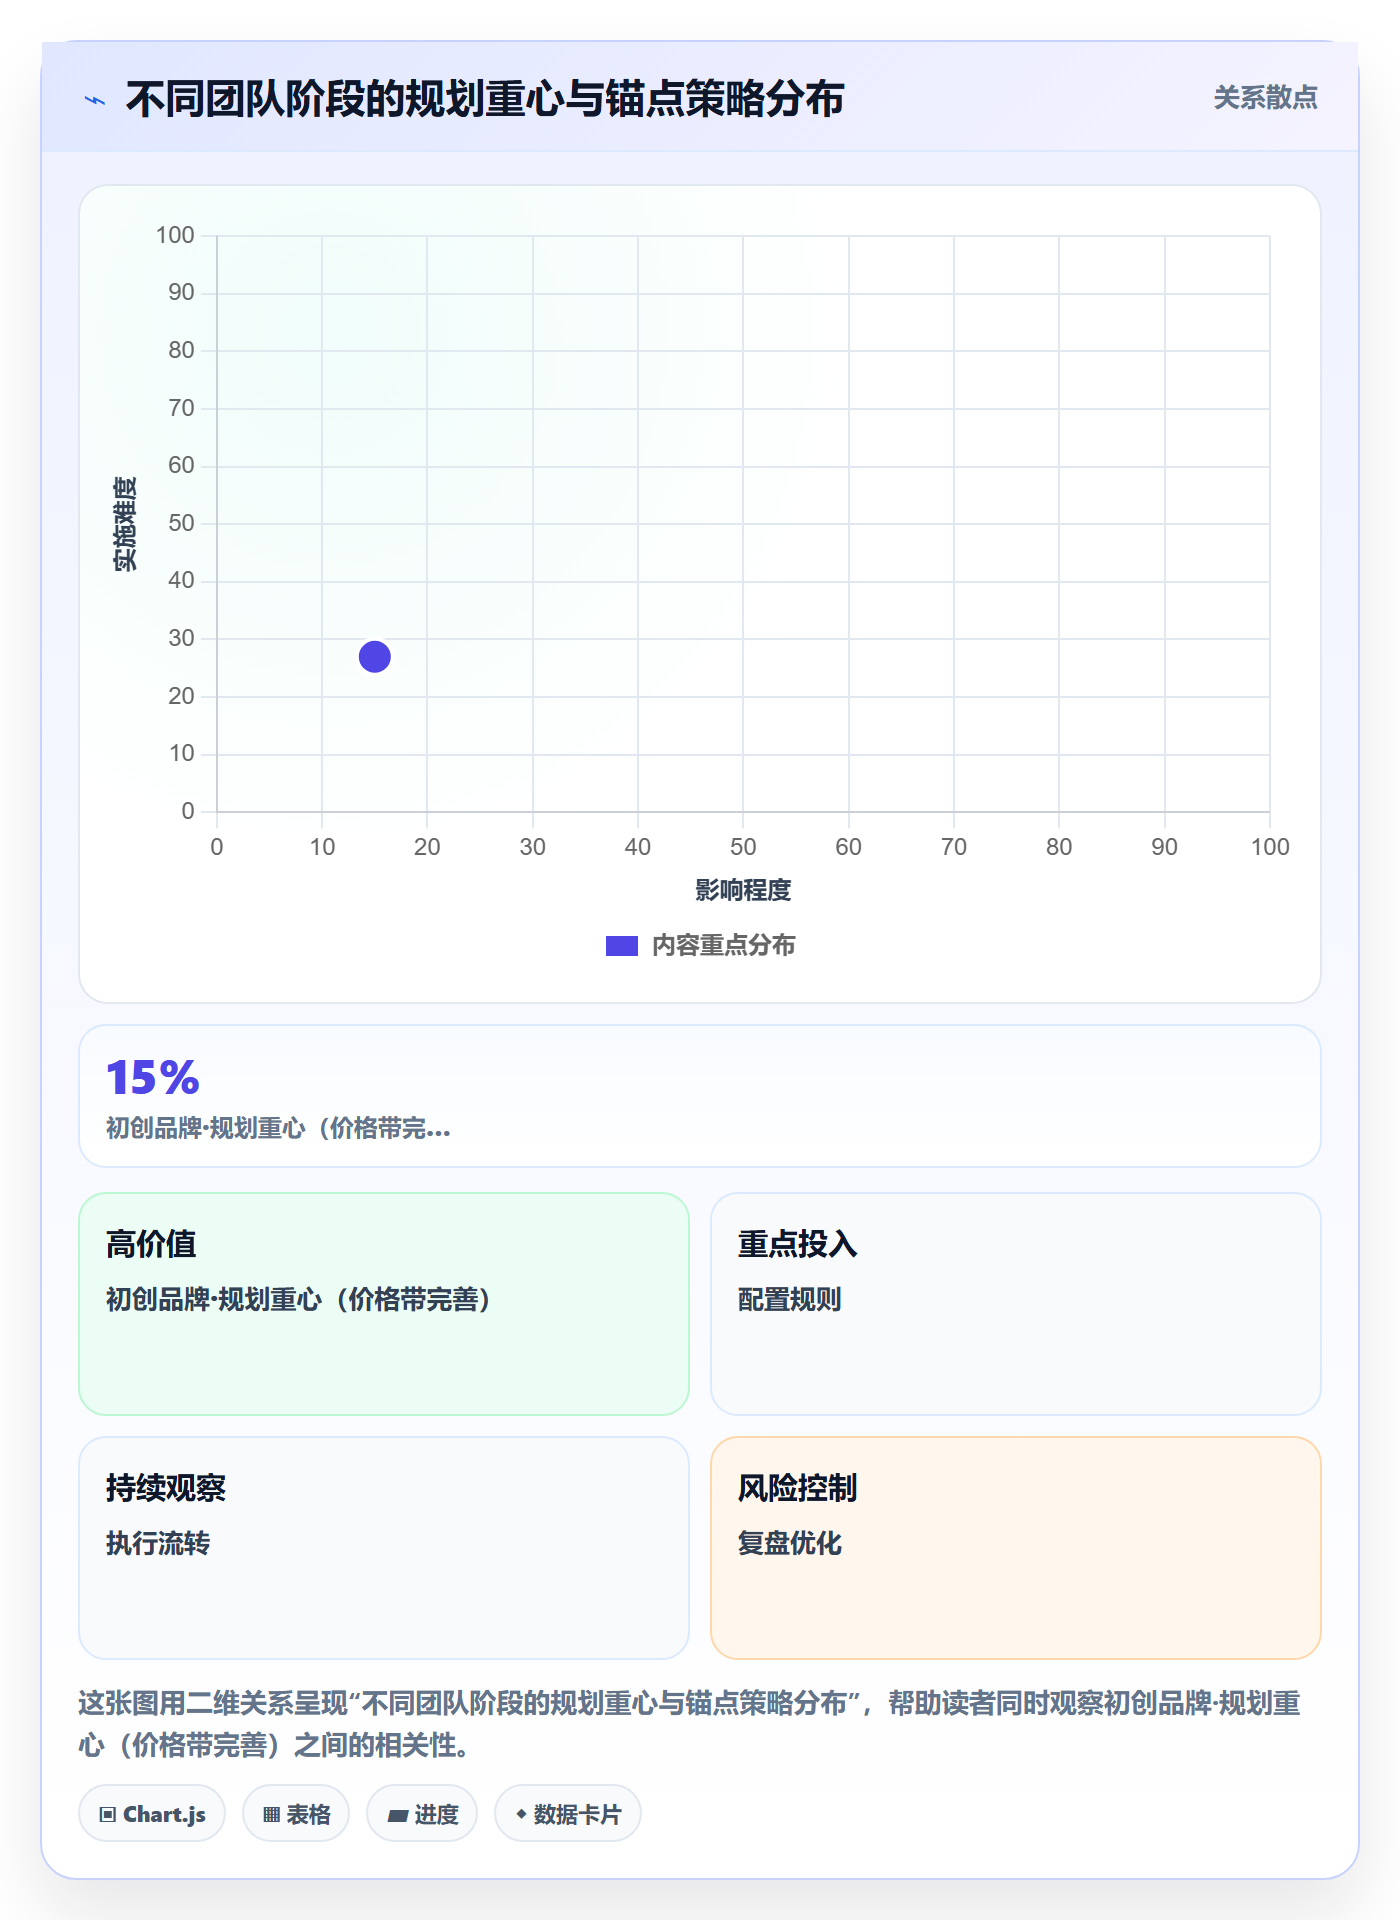Screen dimensions: 1400x1920
Task: Click the purple data point on the scatter chart
Action: pos(375,657)
